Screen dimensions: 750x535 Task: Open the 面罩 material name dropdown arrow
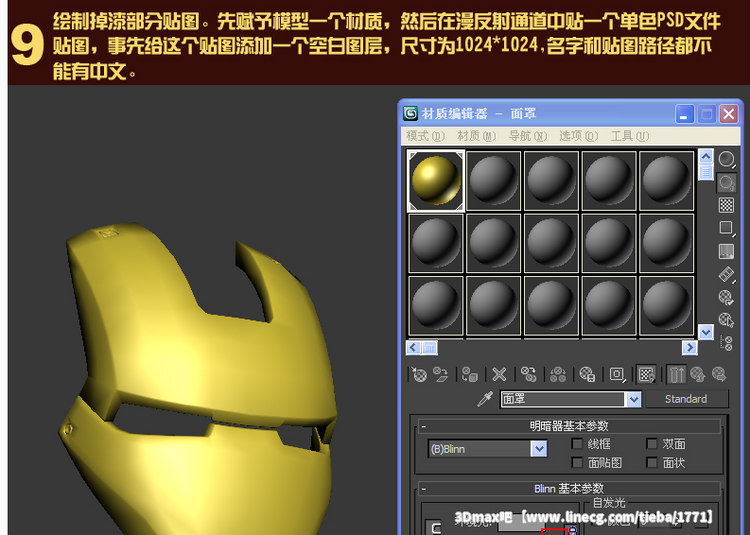(x=633, y=399)
